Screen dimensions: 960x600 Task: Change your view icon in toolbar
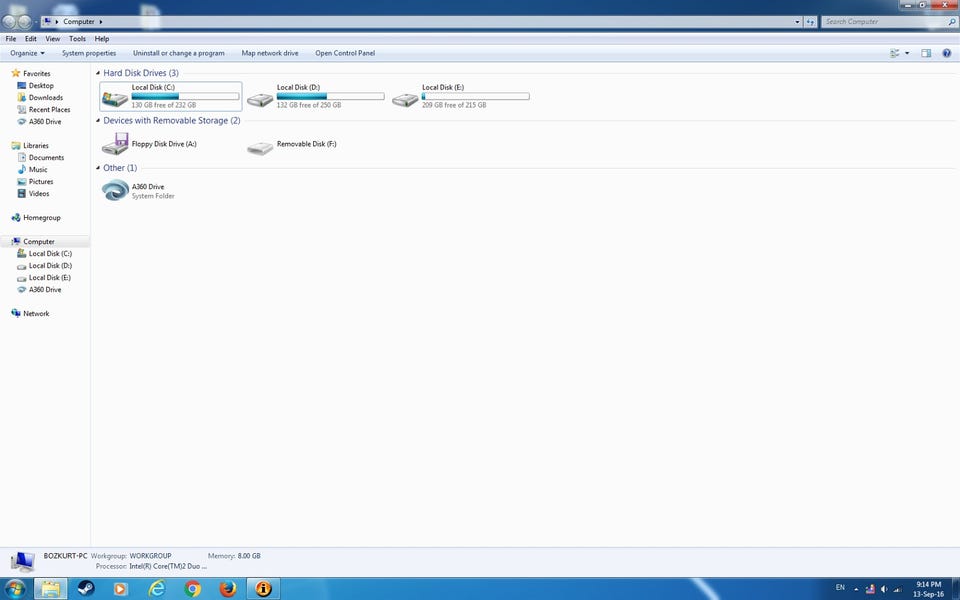(x=895, y=53)
